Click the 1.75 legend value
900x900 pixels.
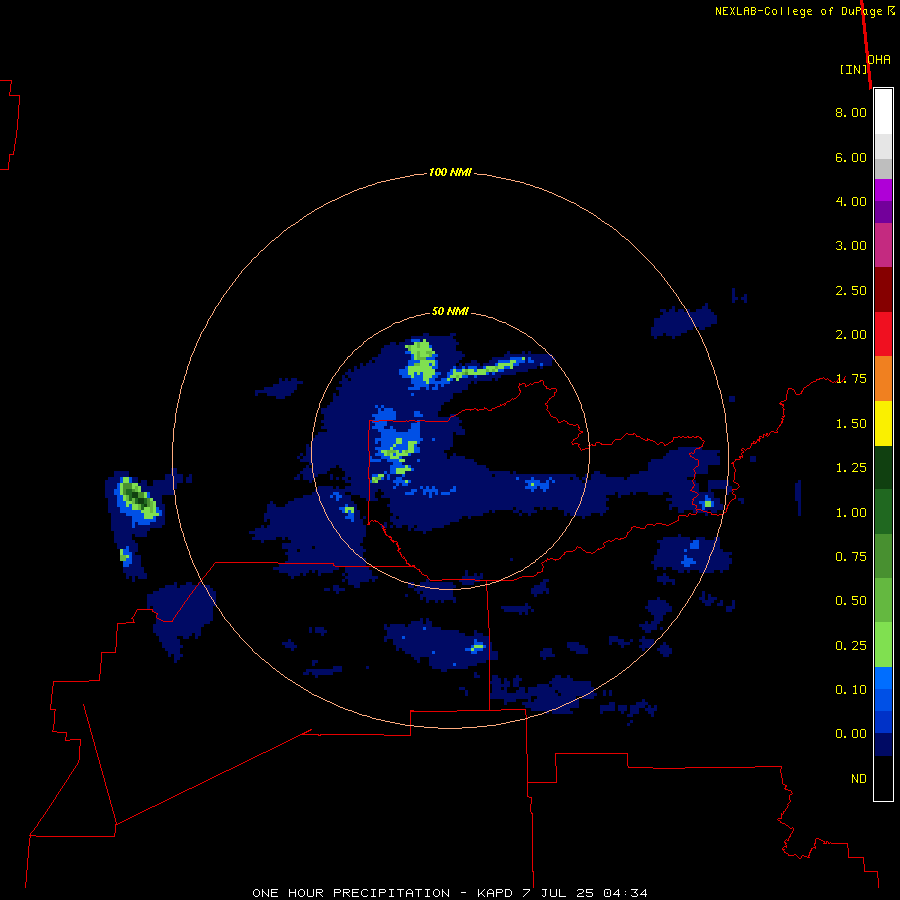click(851, 379)
